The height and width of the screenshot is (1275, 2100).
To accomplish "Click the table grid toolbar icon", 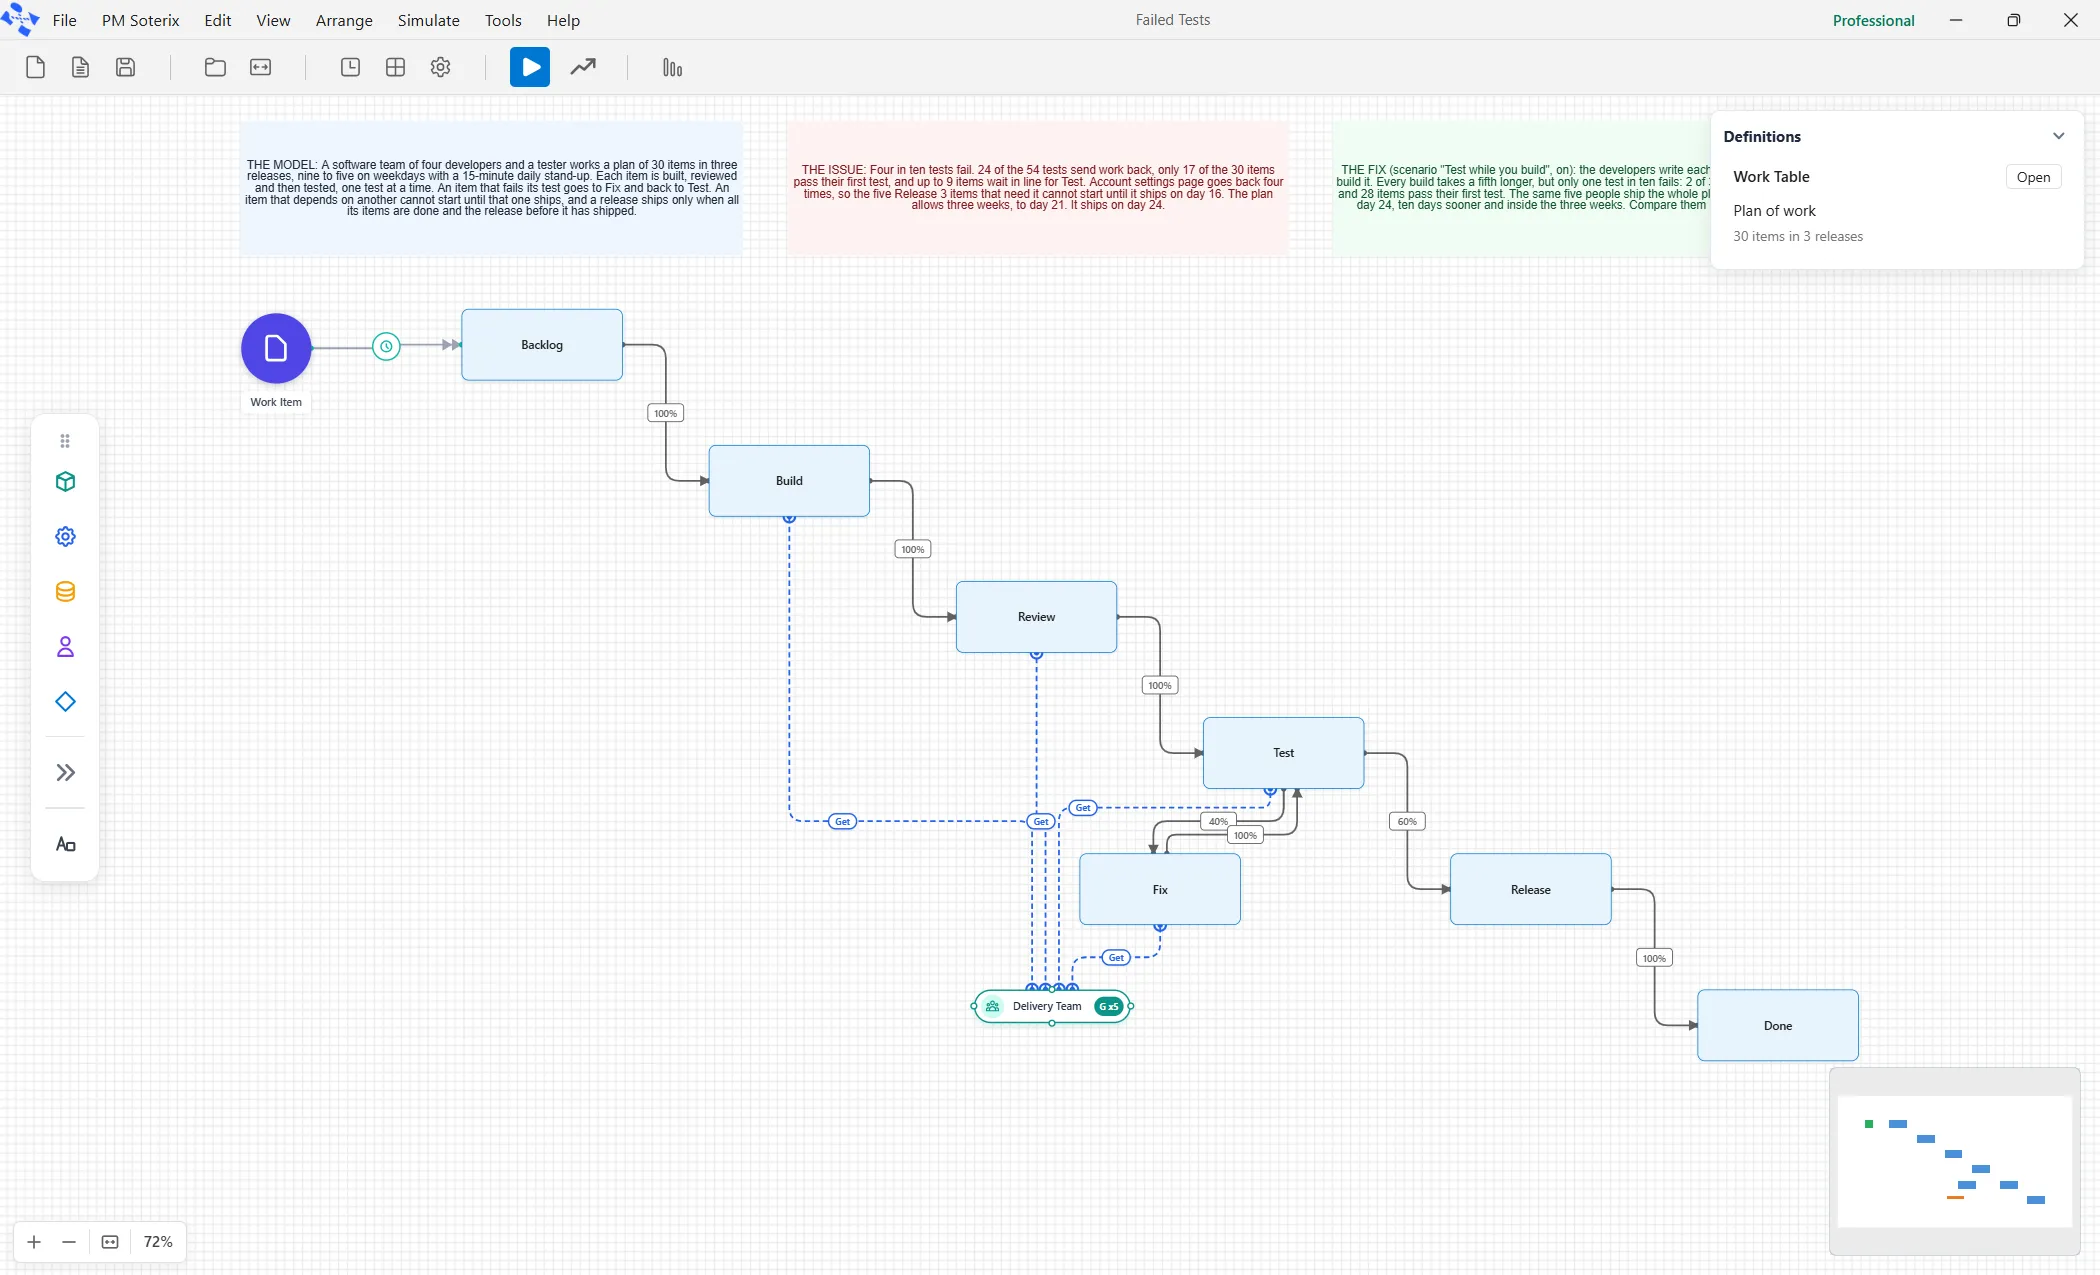I will point(395,67).
